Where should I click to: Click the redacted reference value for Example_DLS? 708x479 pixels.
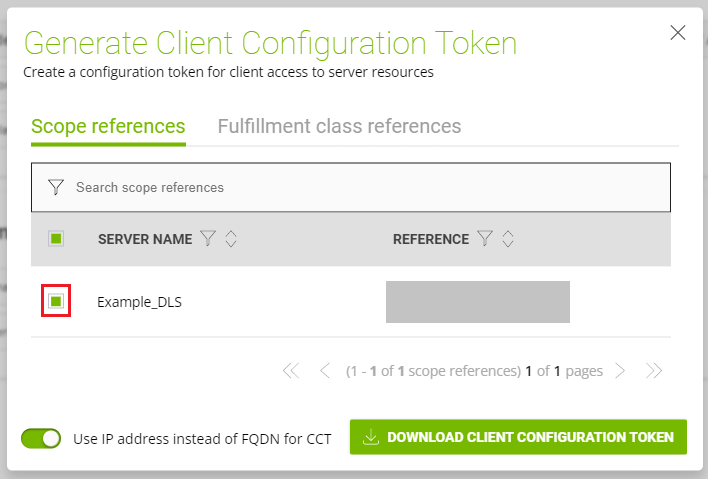tap(477, 301)
